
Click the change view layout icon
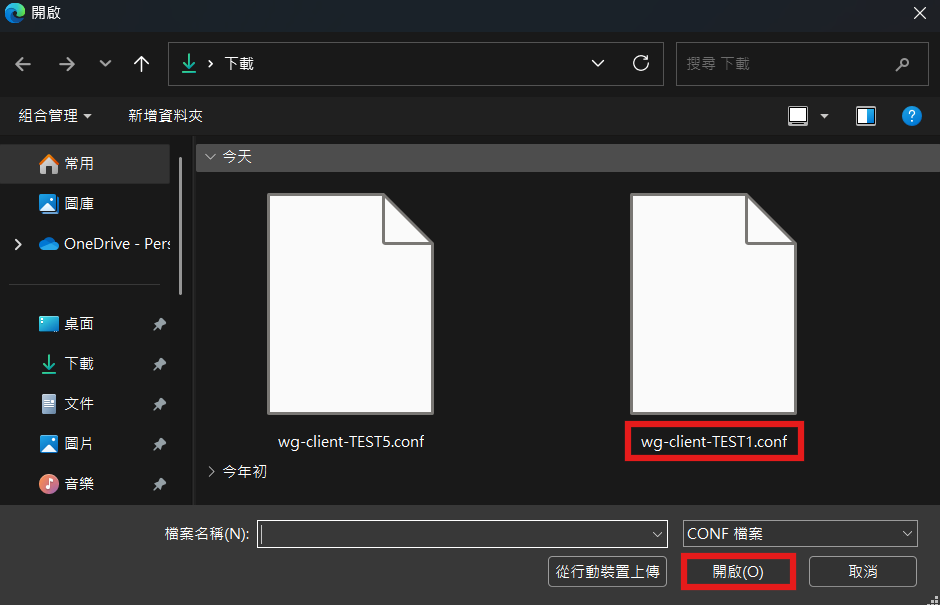798,116
